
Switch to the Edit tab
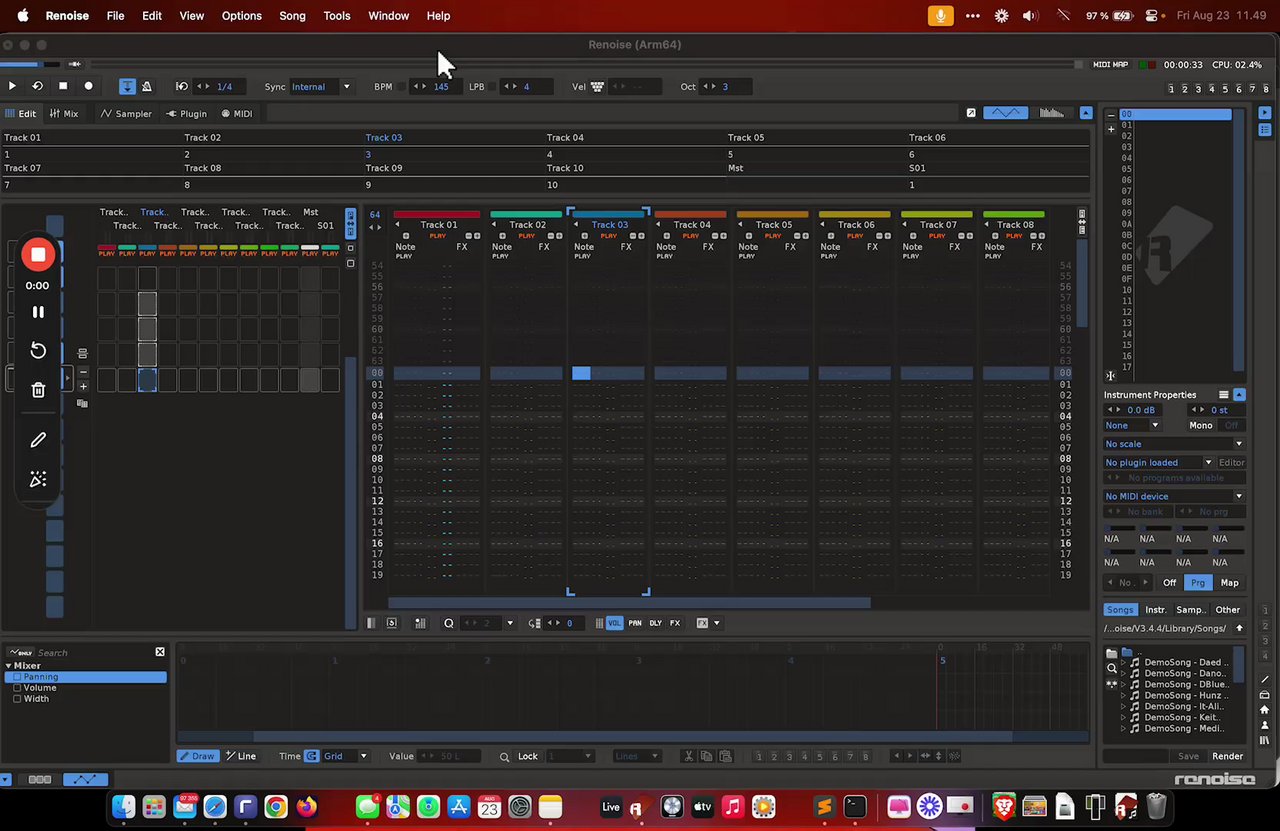(20, 113)
